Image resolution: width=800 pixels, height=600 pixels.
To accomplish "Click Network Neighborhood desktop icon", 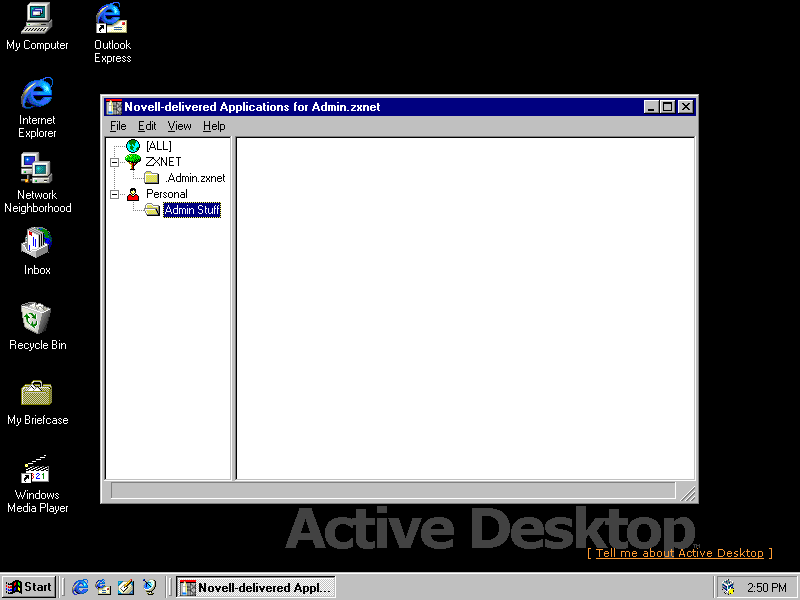I will 37,170.
